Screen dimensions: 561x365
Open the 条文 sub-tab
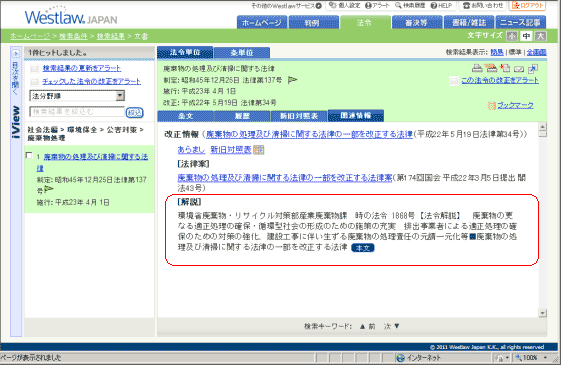click(x=186, y=116)
